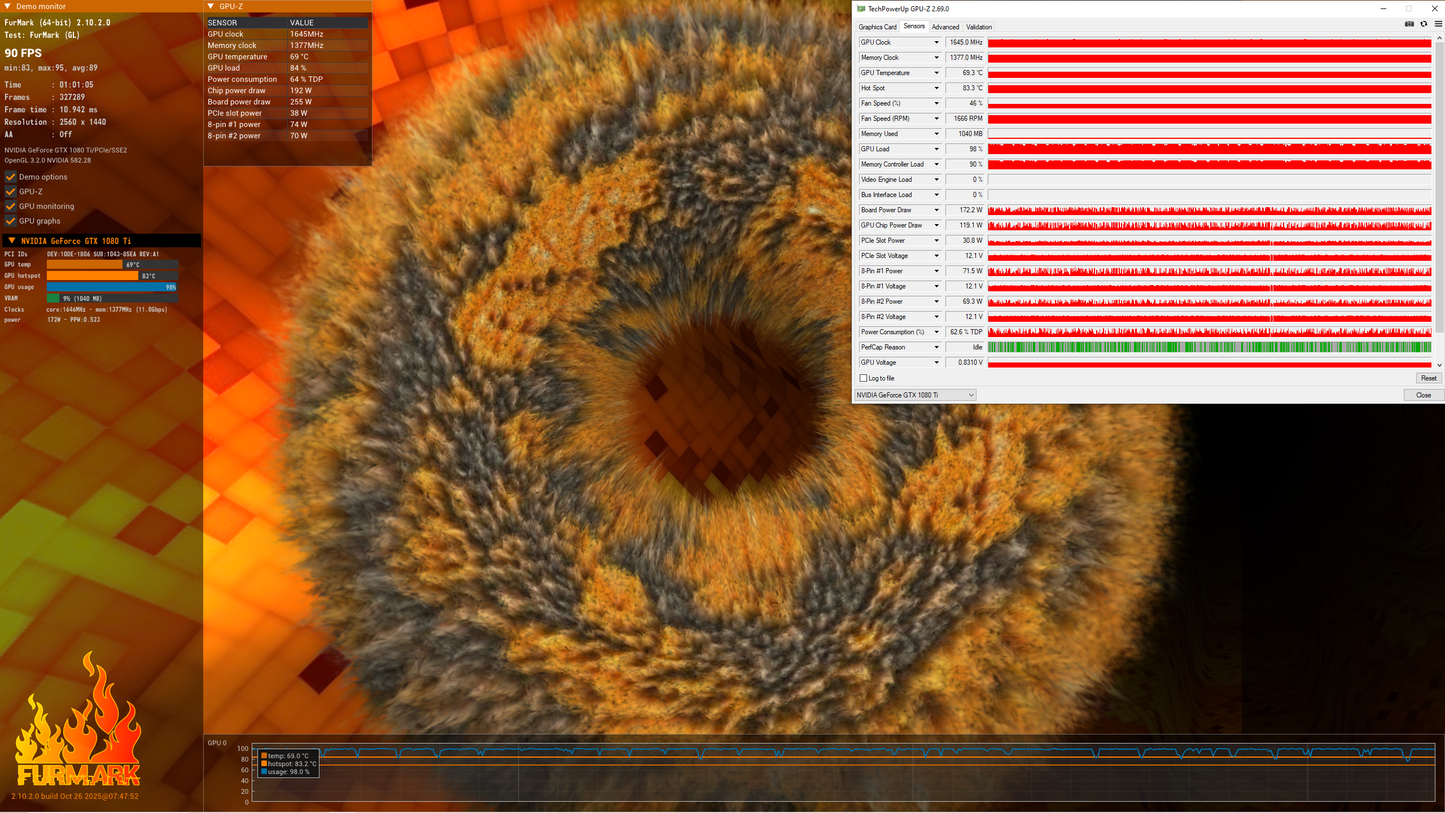
Task: Click the GPU-Z sensors scrollbar down arrow
Action: coord(1441,366)
